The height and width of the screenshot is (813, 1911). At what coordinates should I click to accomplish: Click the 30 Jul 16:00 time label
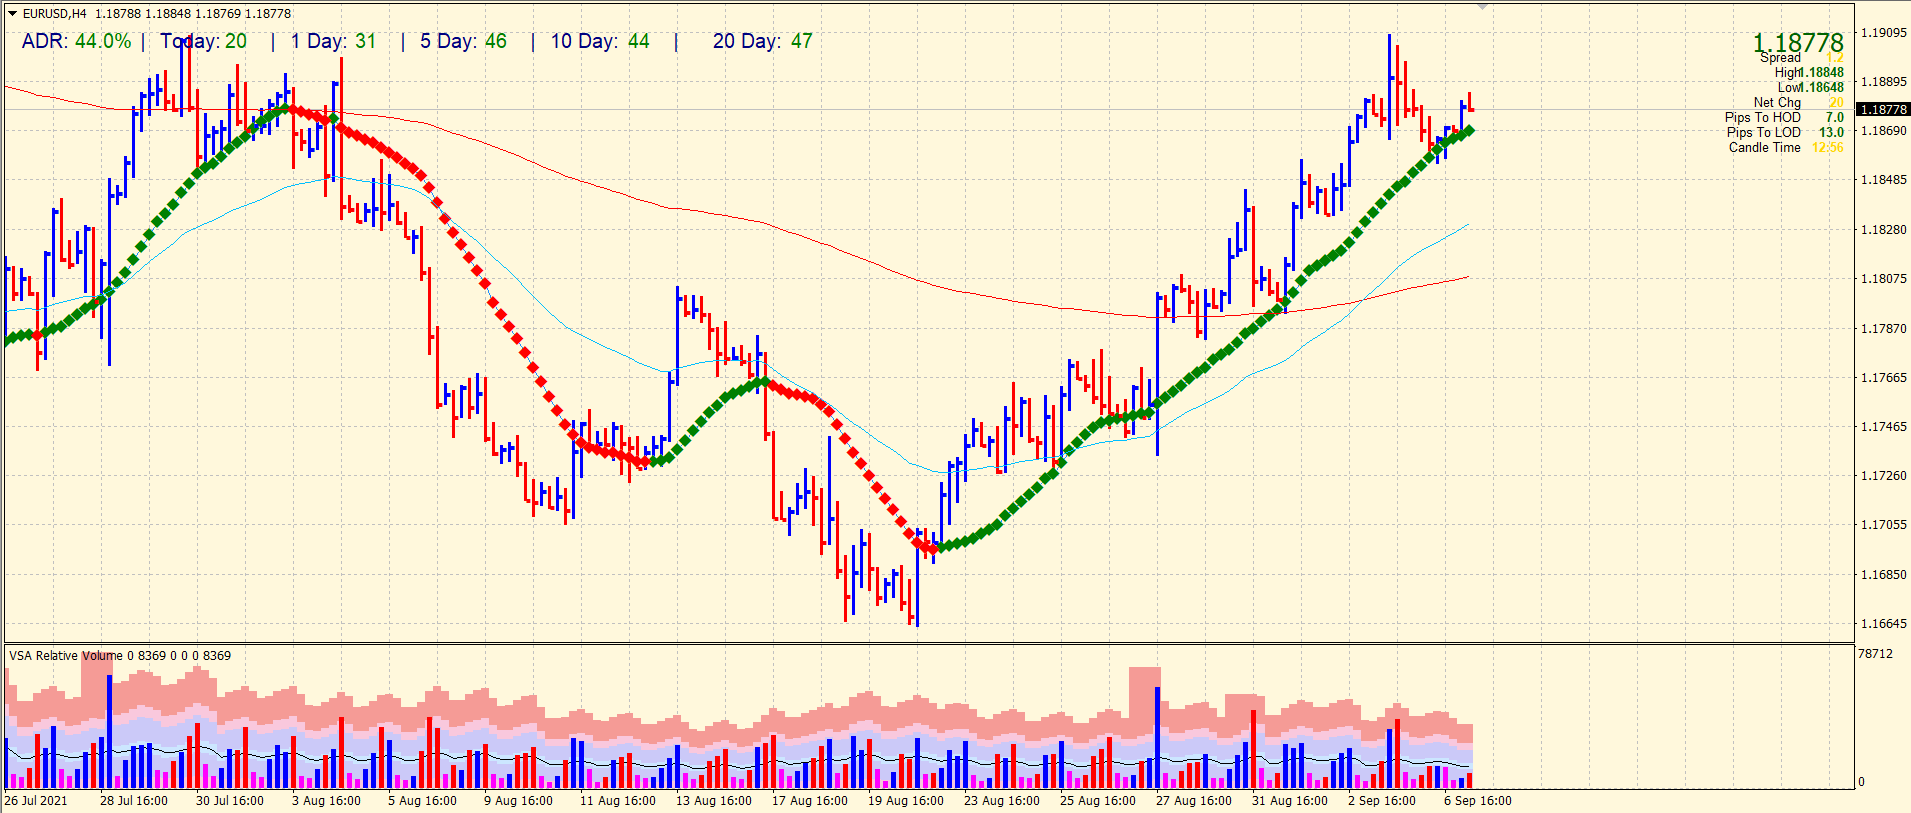coord(230,801)
